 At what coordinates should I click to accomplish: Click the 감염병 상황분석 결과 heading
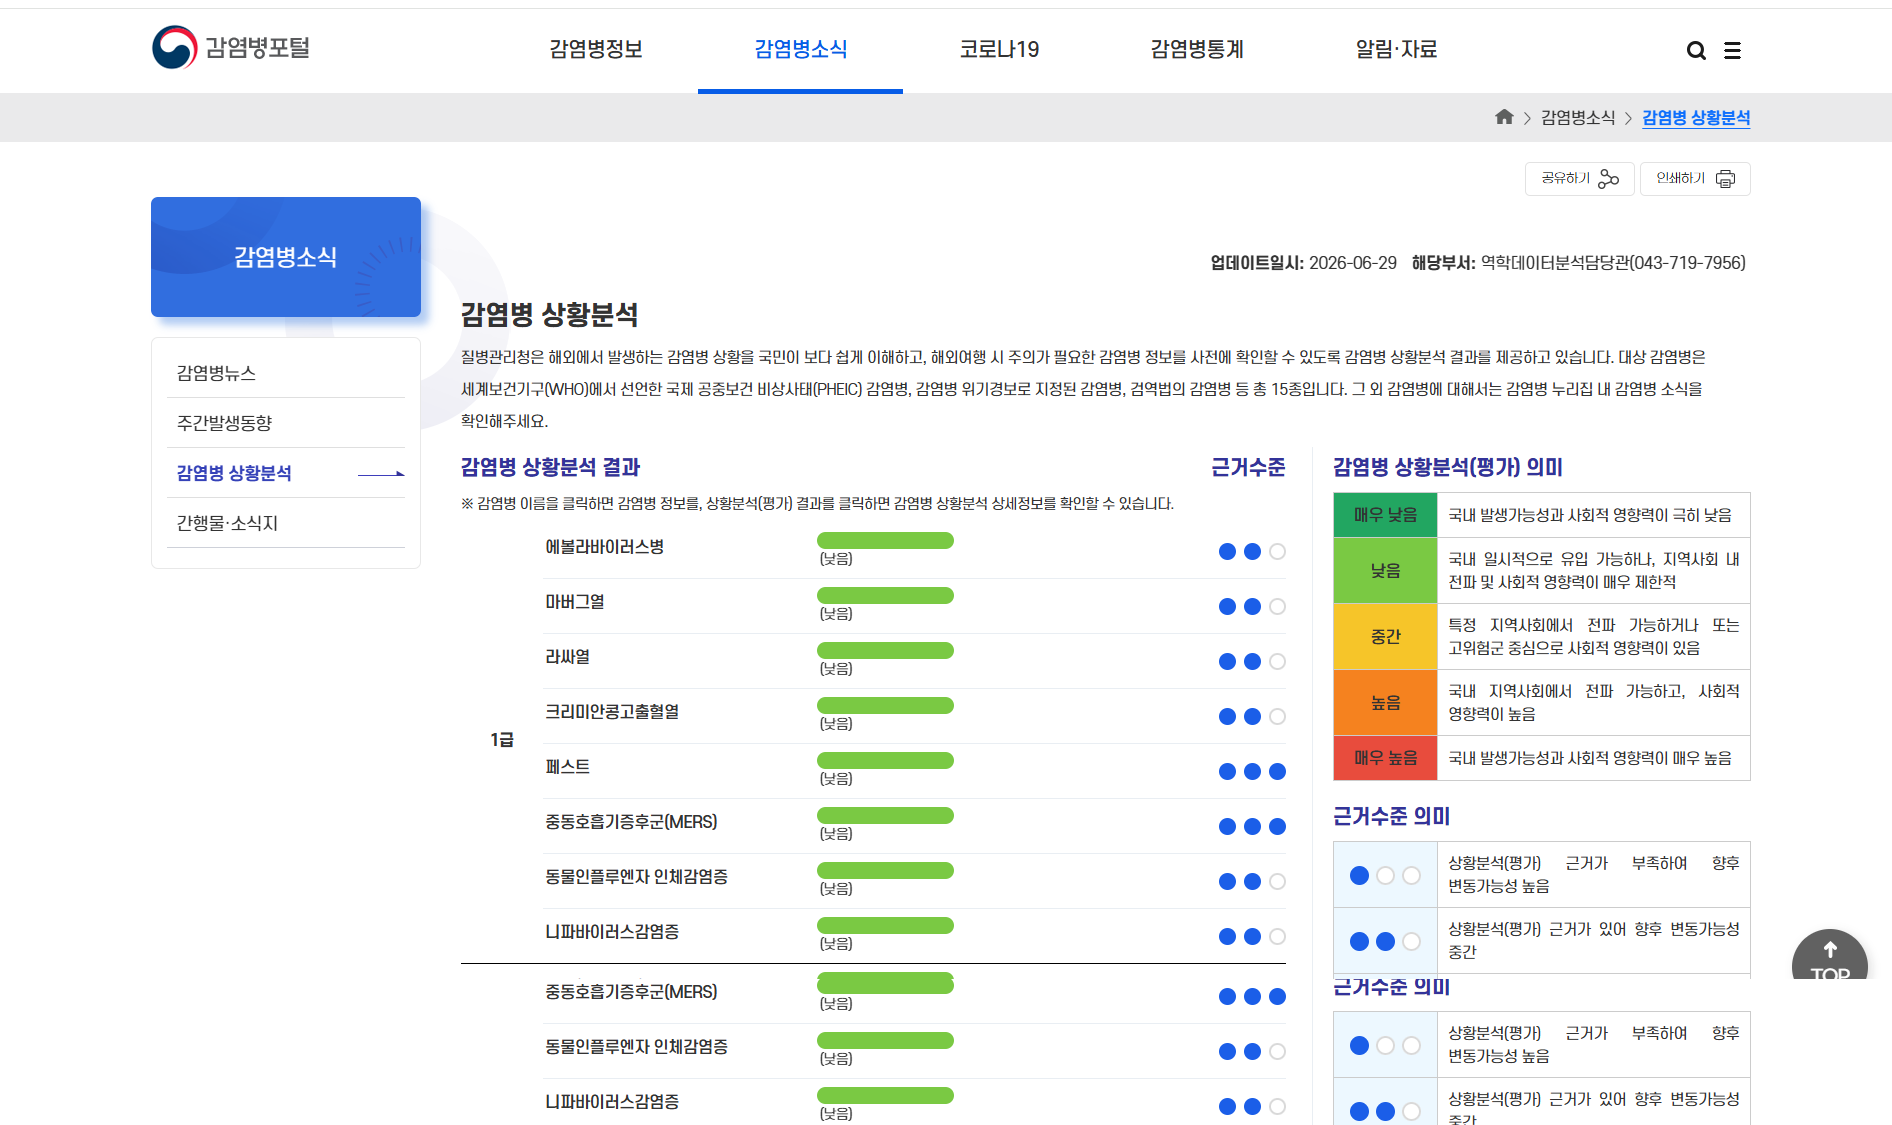pyautogui.click(x=550, y=467)
